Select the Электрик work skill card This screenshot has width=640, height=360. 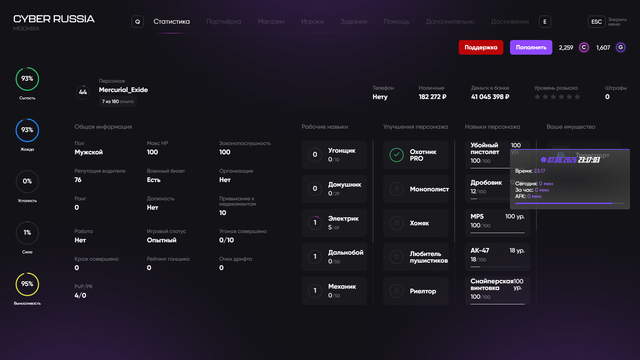point(334,223)
